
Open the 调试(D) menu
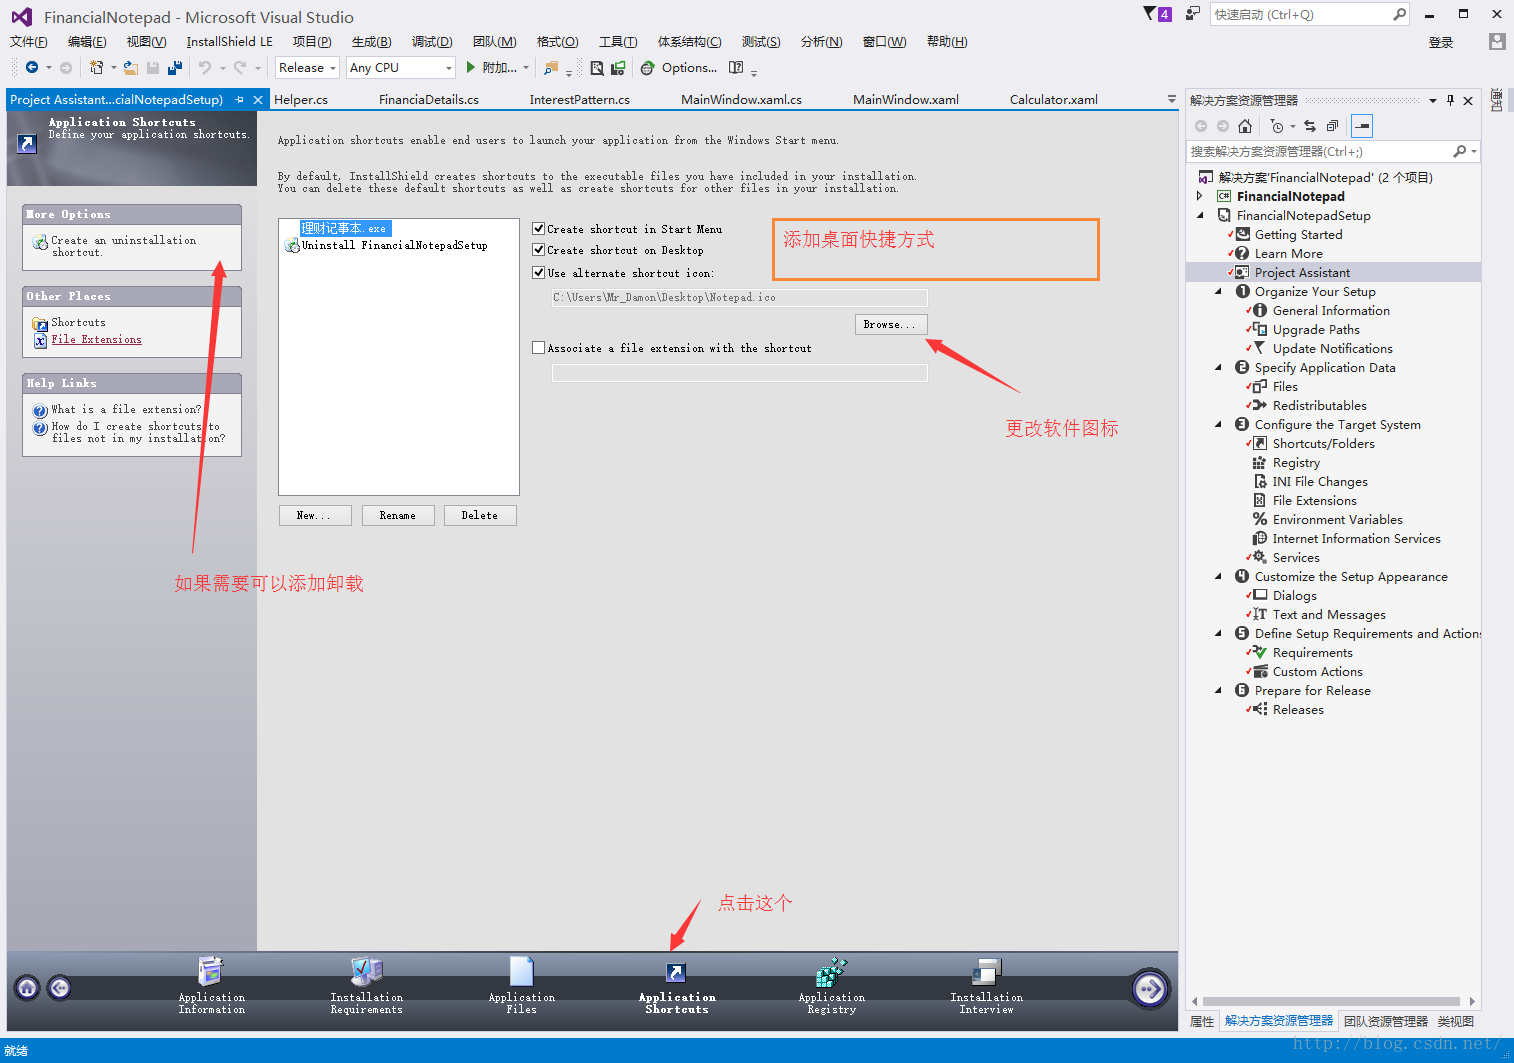432,42
